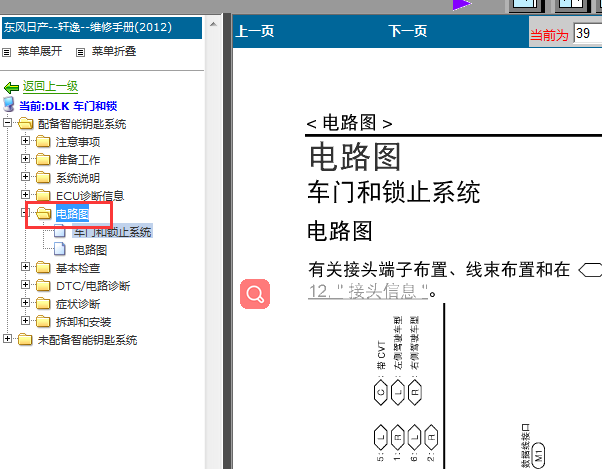The width and height of the screenshot is (602, 469).
Task: Click the red magnifier search button
Action: (x=255, y=294)
